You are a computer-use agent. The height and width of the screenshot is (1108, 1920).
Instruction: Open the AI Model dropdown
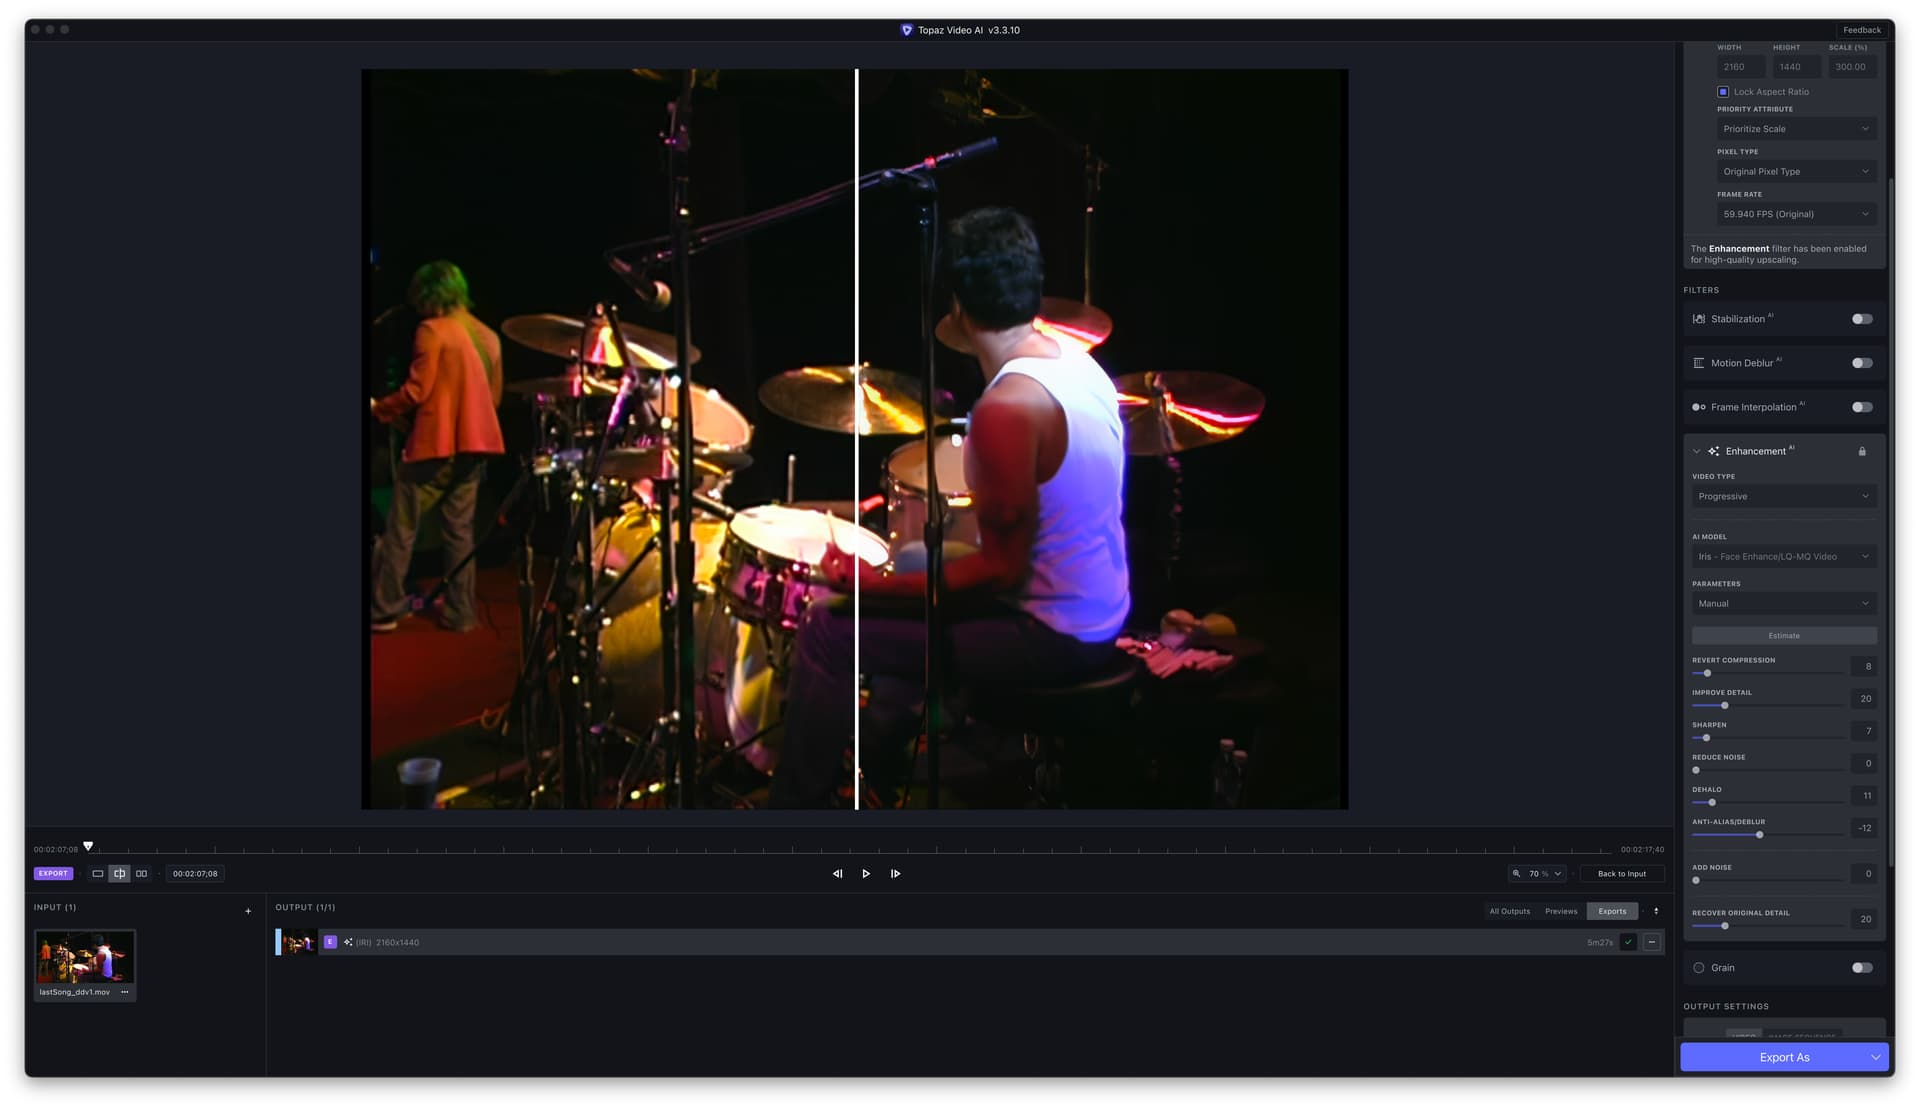[1784, 557]
